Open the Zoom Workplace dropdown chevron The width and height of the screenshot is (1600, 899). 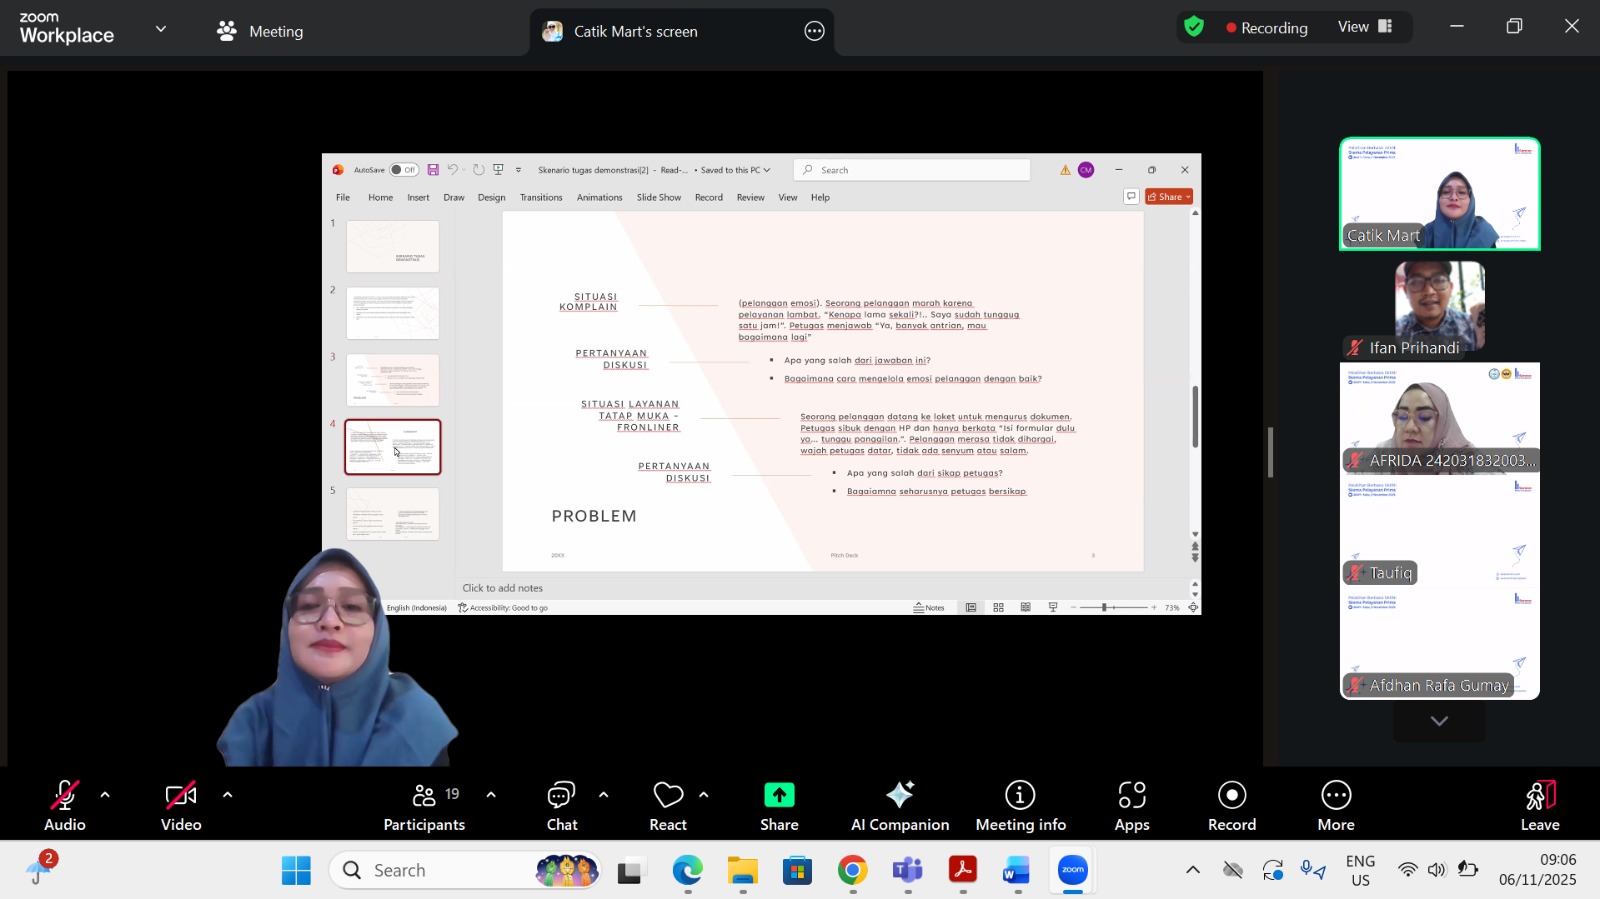pyautogui.click(x=161, y=29)
